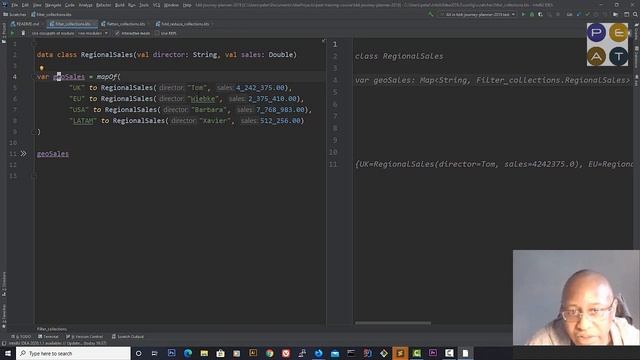
Task: Click in the Windows search box
Action: (73, 353)
